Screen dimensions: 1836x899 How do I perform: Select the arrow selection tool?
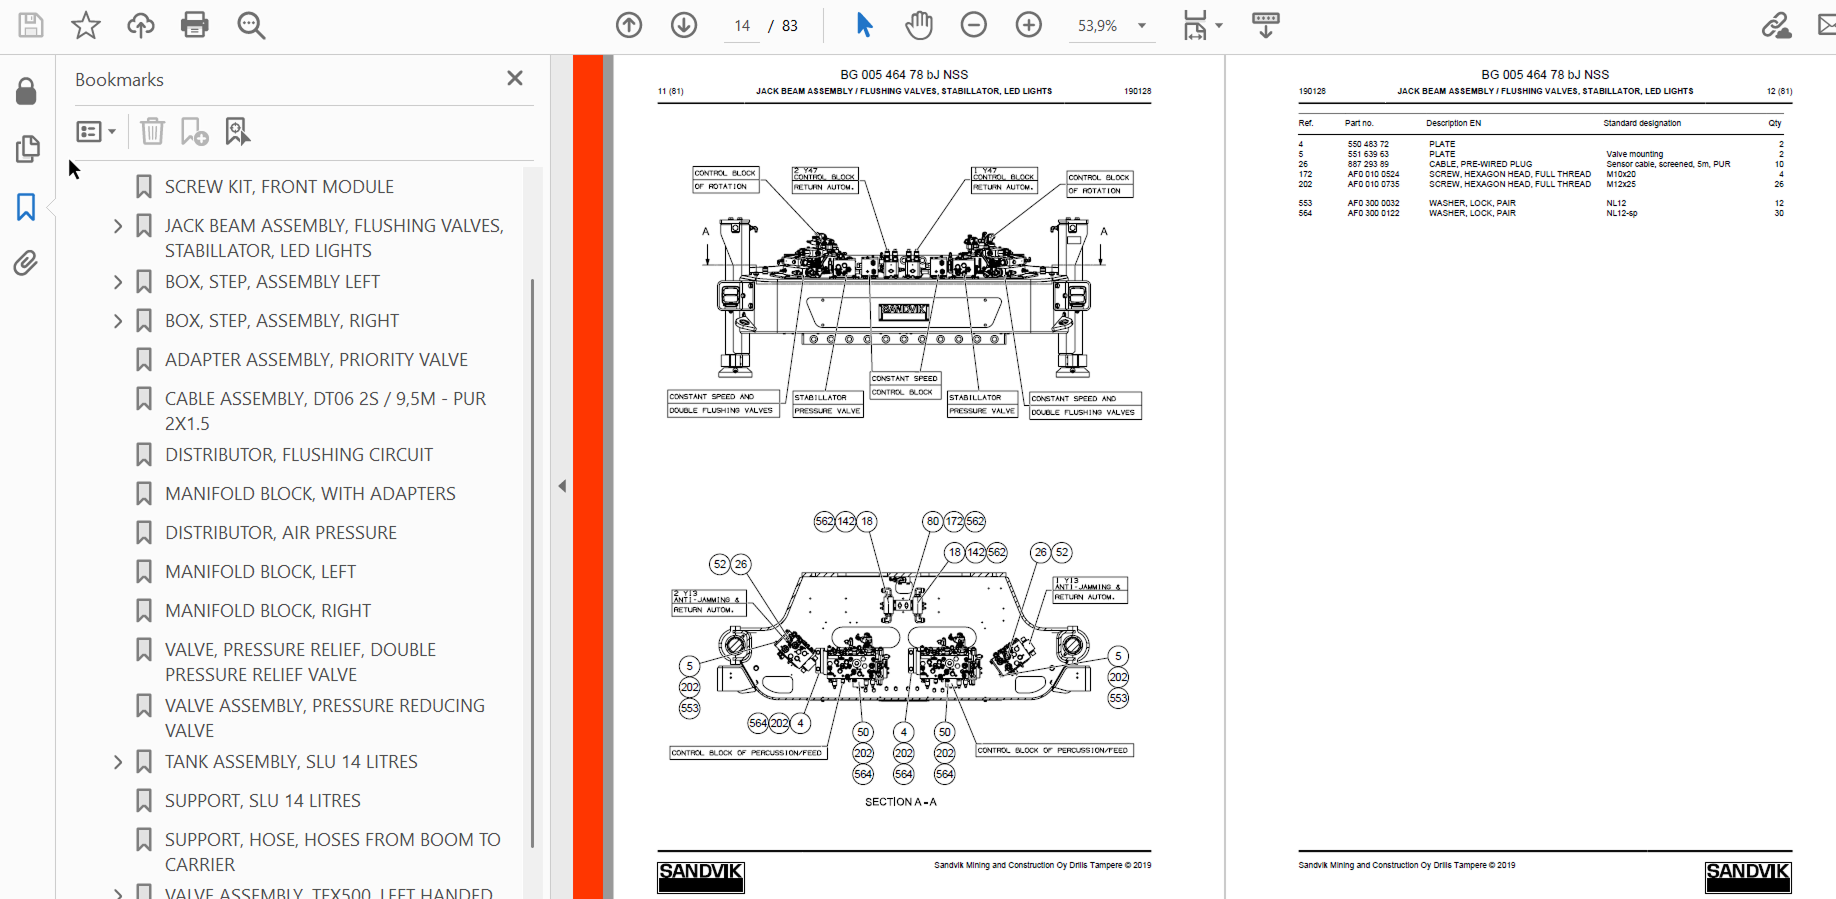[x=865, y=25]
